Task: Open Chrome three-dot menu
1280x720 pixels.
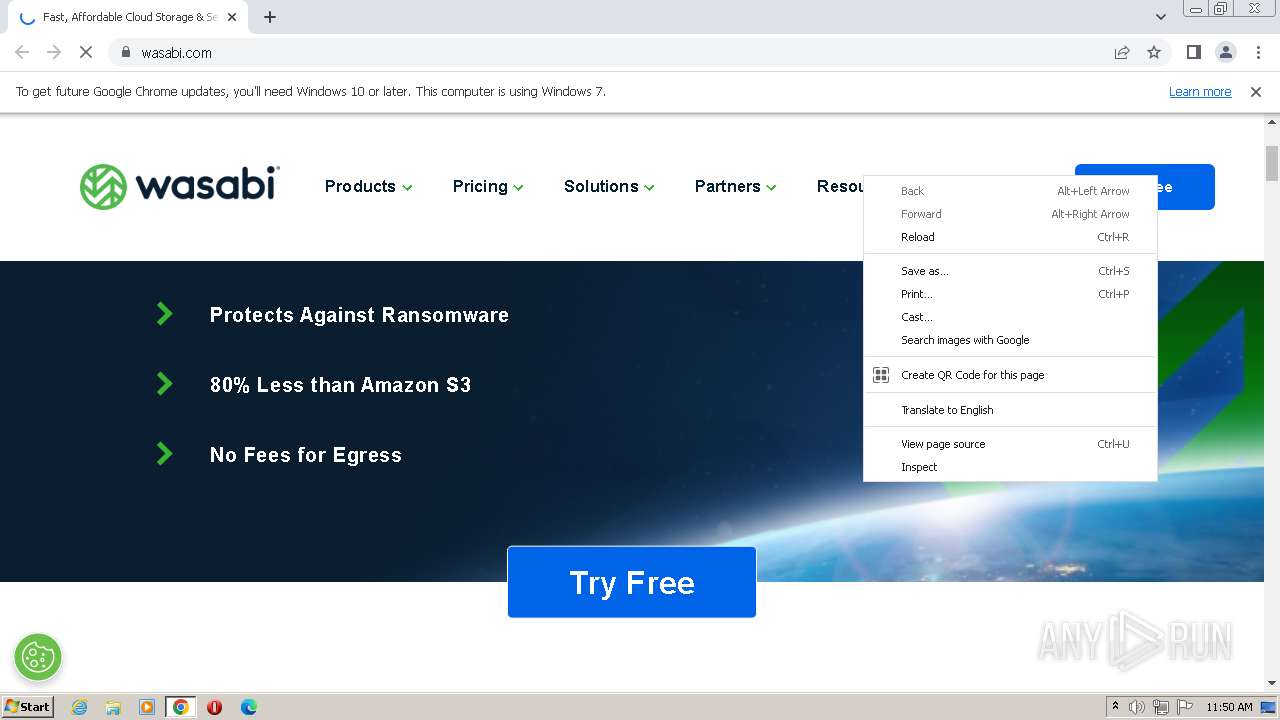Action: [x=1258, y=52]
